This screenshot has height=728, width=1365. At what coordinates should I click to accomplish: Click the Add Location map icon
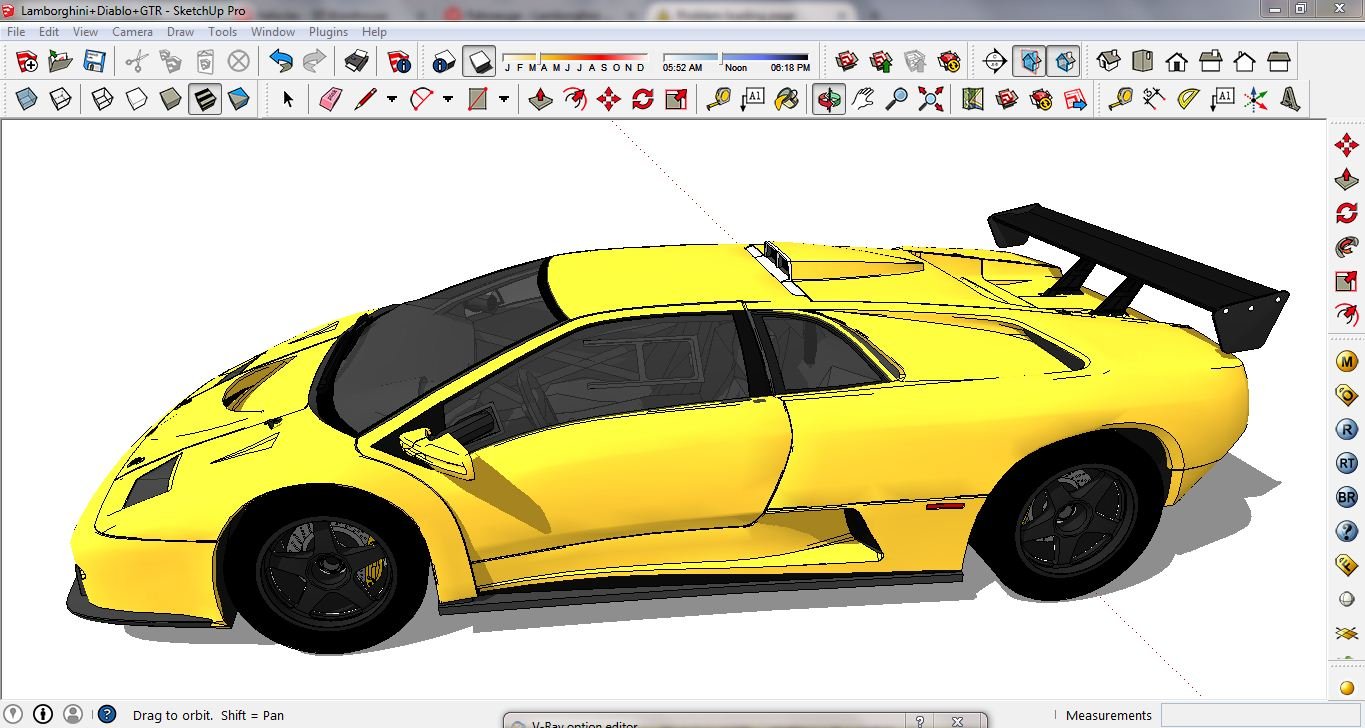click(973, 99)
